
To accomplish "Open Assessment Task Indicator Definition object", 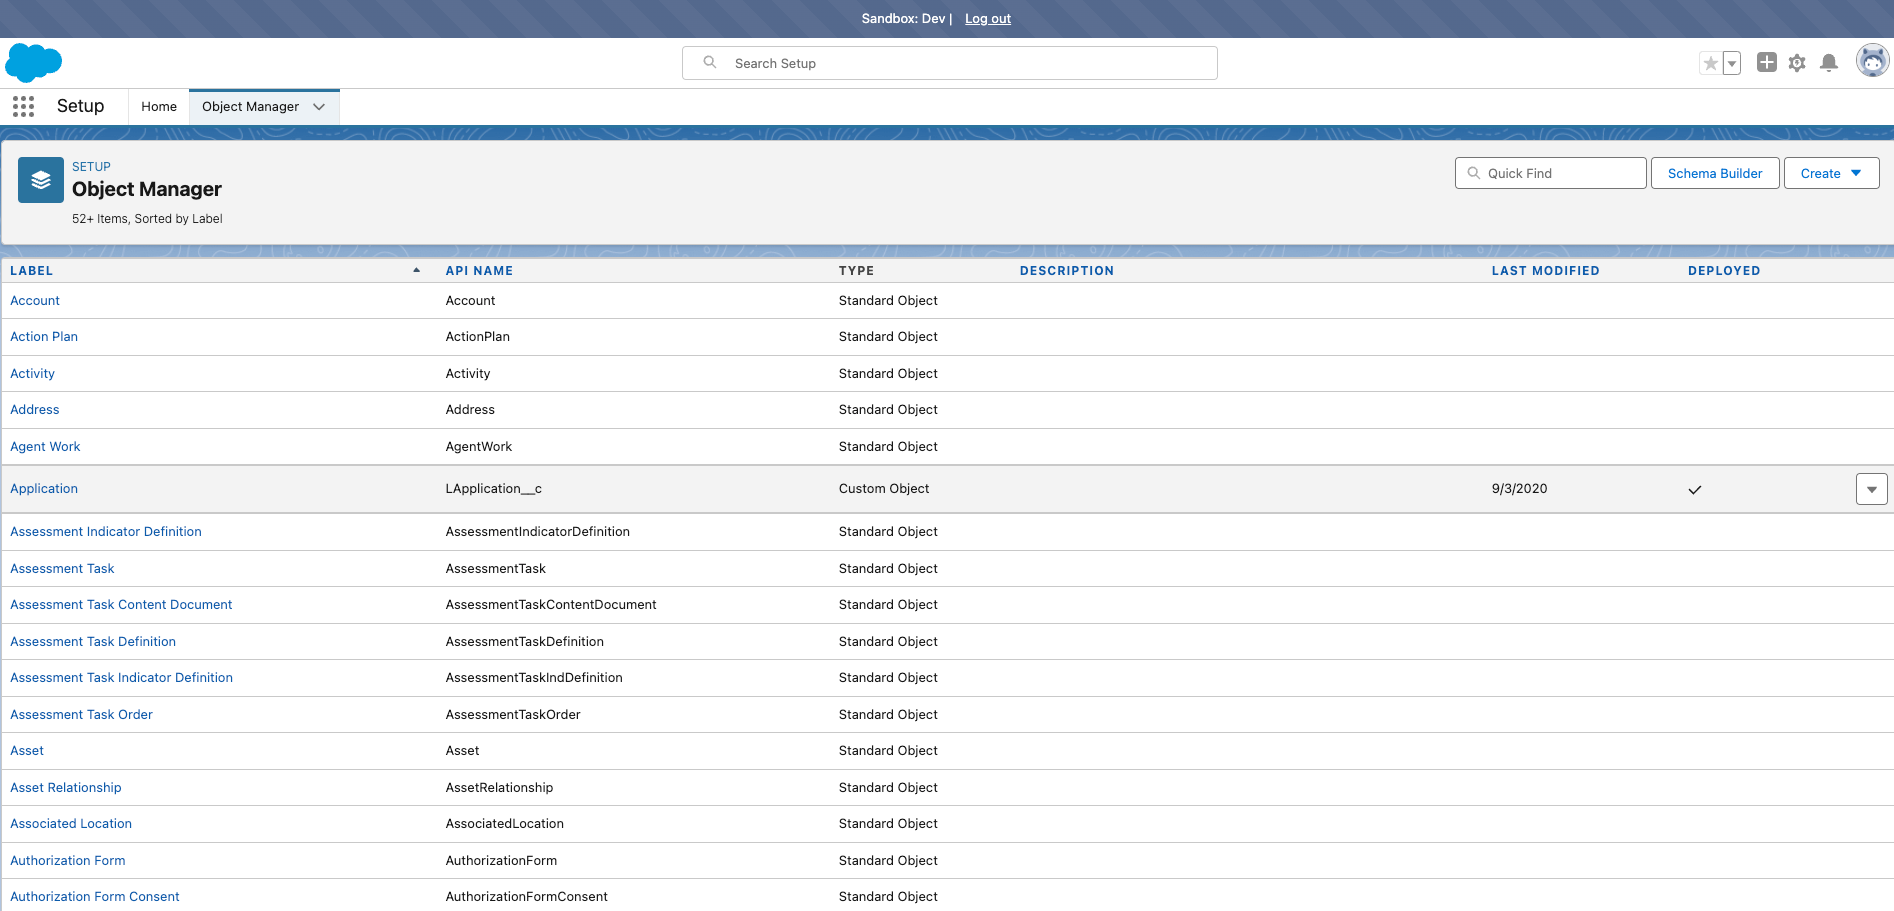I will [121, 678].
